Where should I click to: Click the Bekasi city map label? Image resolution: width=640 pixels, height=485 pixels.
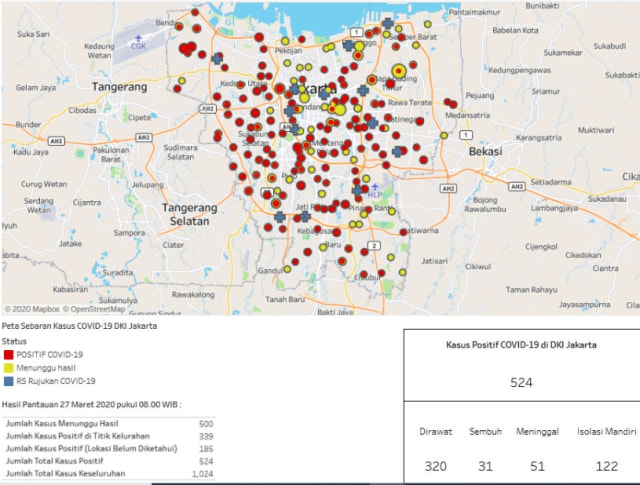(x=485, y=151)
